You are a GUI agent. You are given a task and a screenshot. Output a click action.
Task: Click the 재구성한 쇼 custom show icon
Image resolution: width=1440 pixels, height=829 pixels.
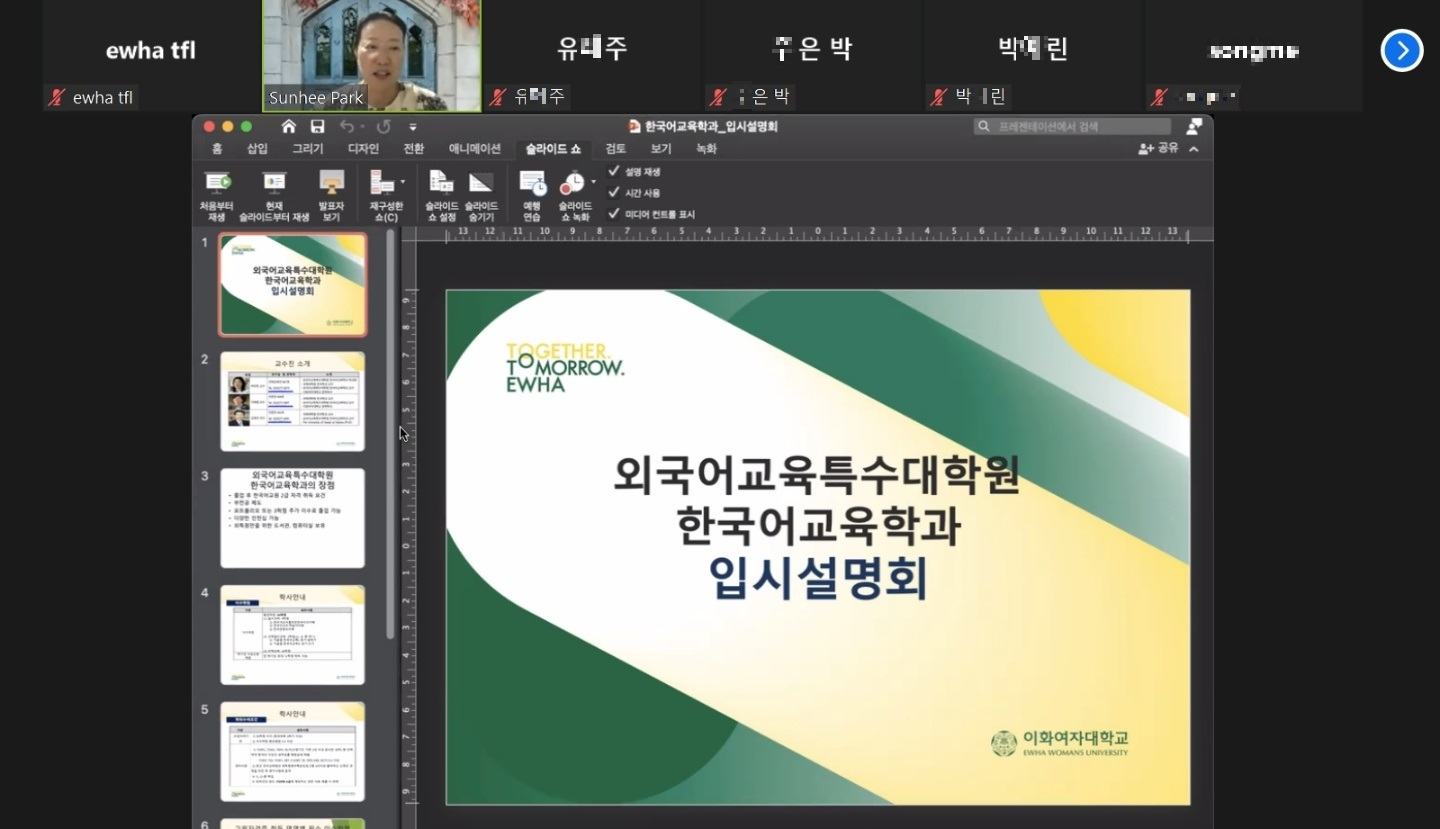coord(382,183)
